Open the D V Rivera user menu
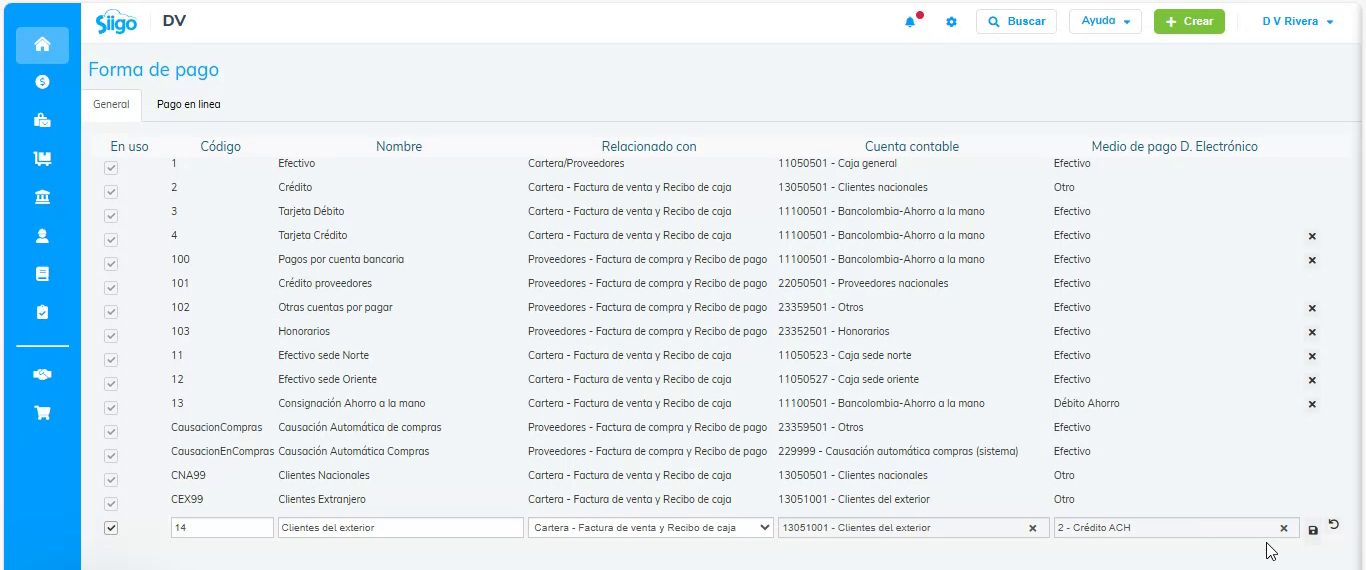Image resolution: width=1366 pixels, height=570 pixels. pyautogui.click(x=1298, y=21)
